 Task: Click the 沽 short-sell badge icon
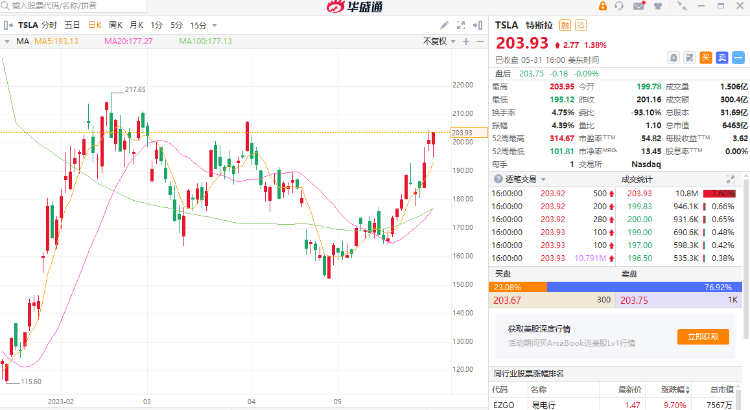click(581, 25)
